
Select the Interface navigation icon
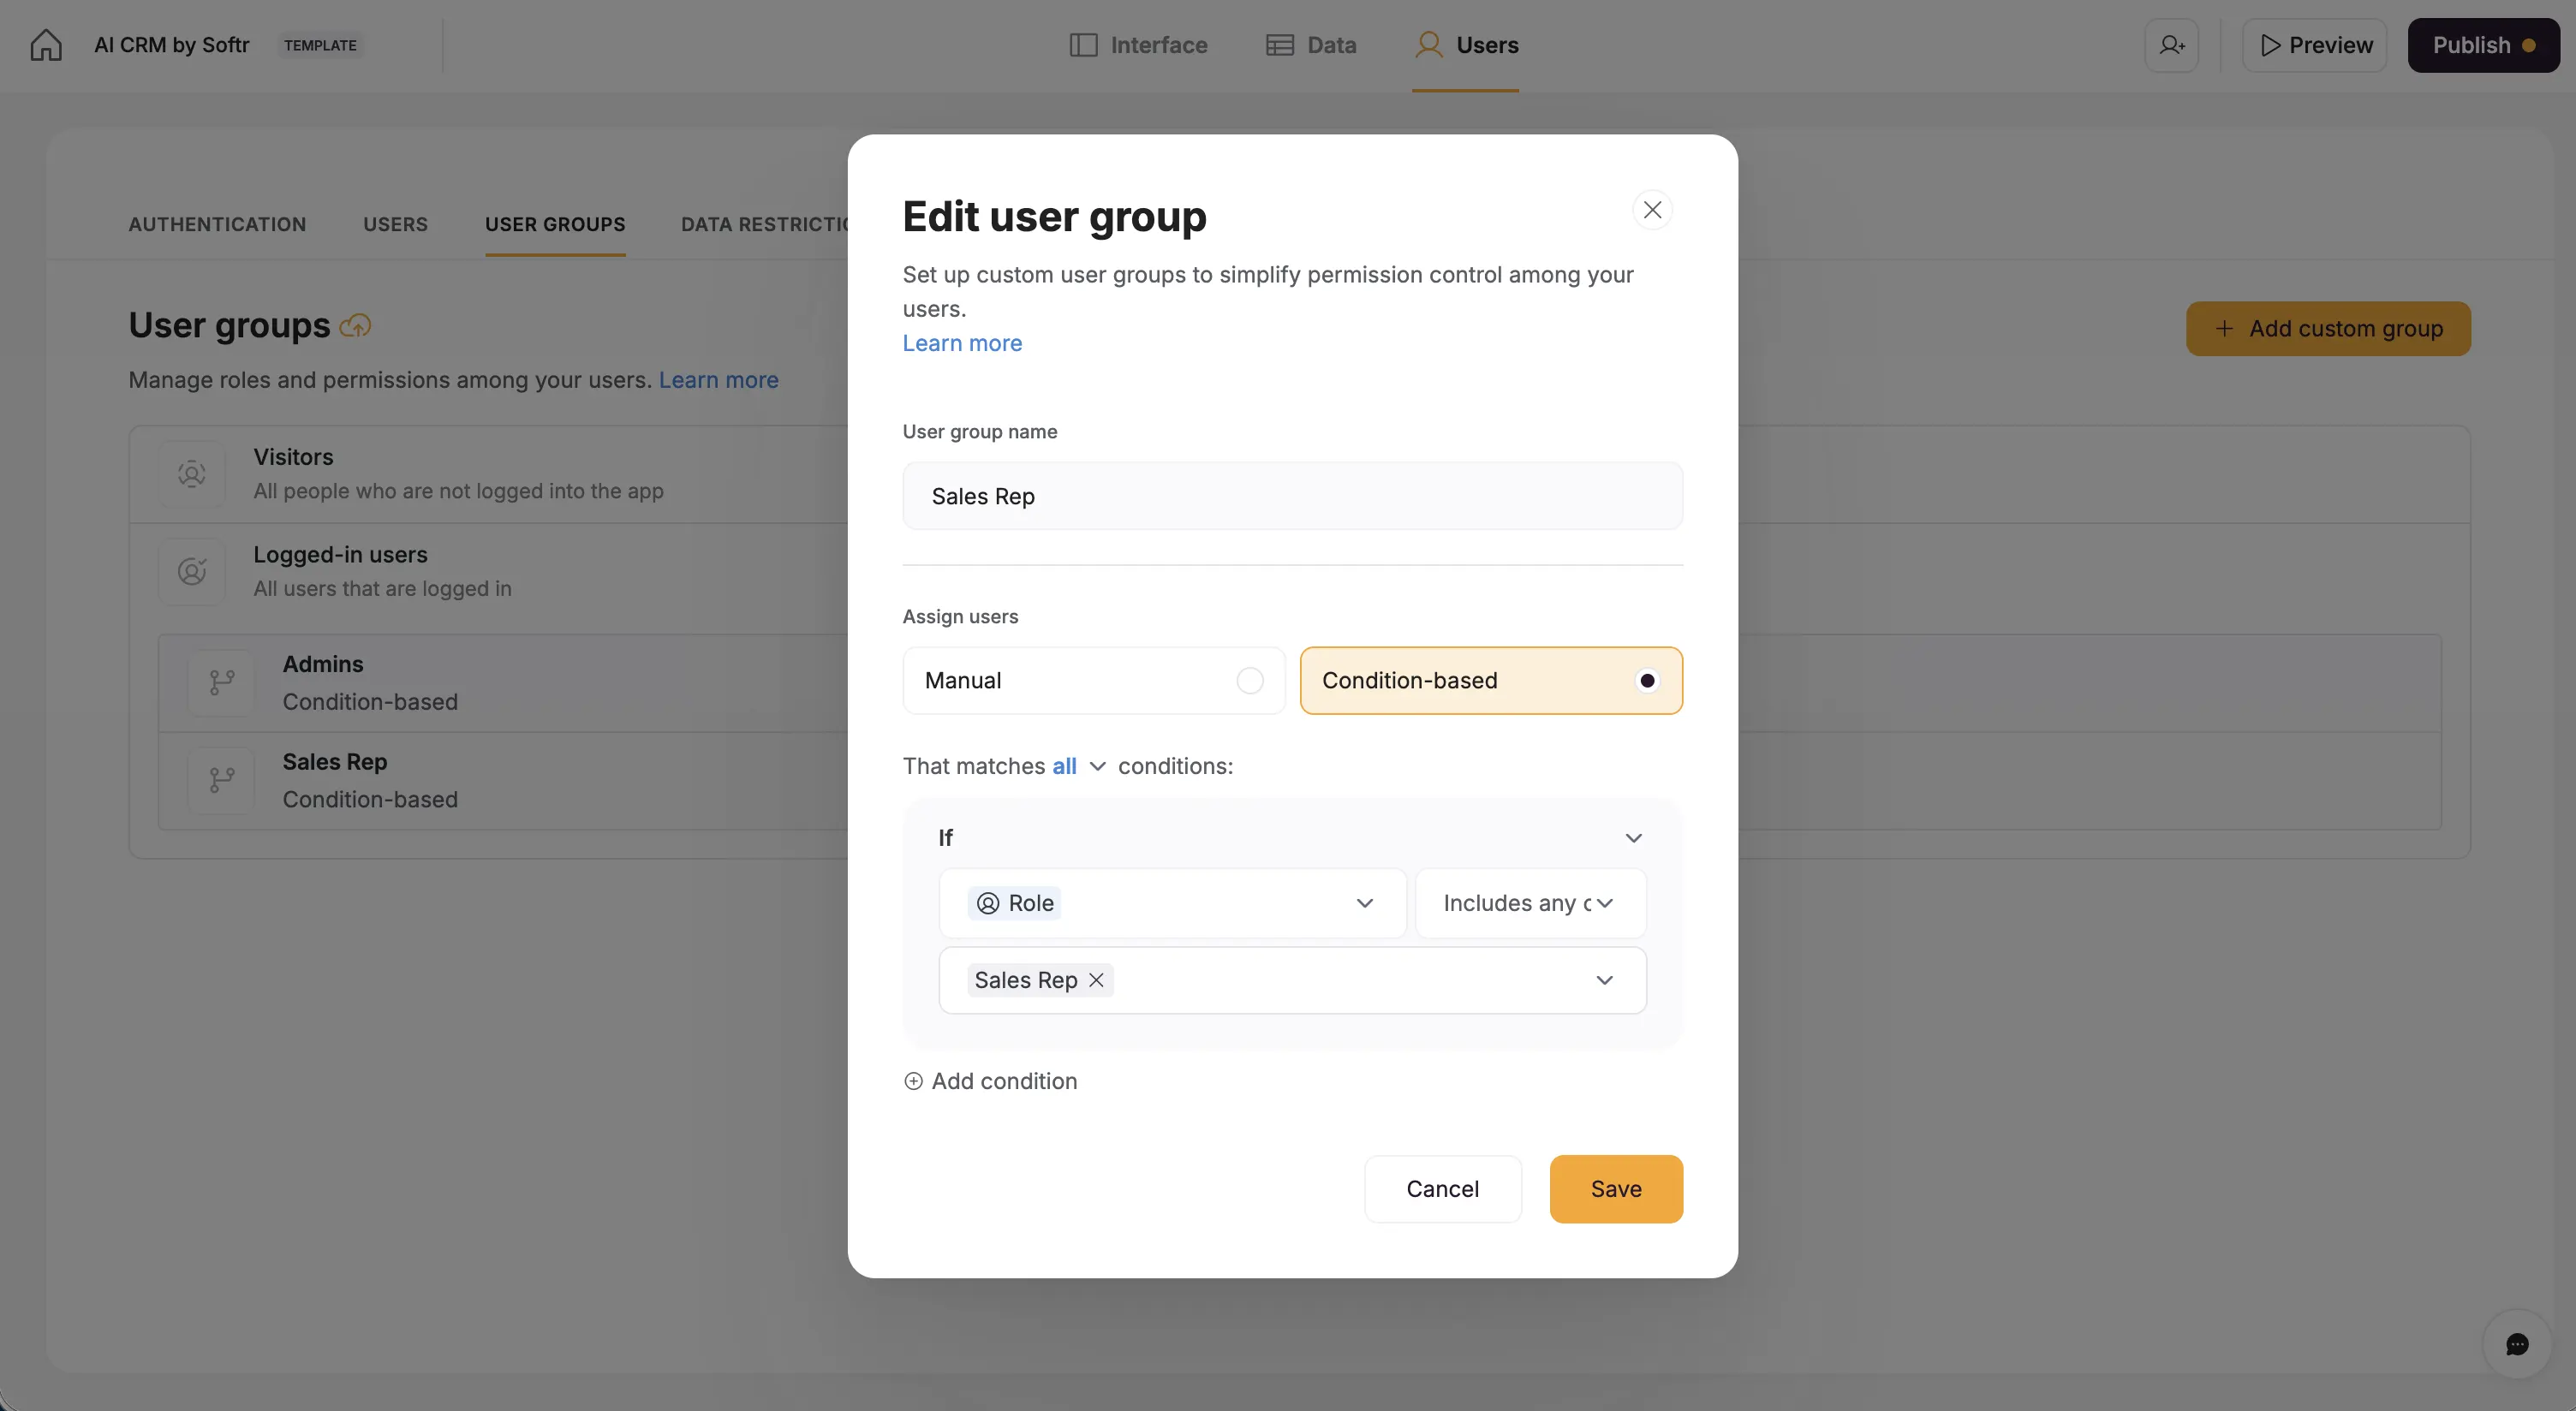coord(1084,45)
